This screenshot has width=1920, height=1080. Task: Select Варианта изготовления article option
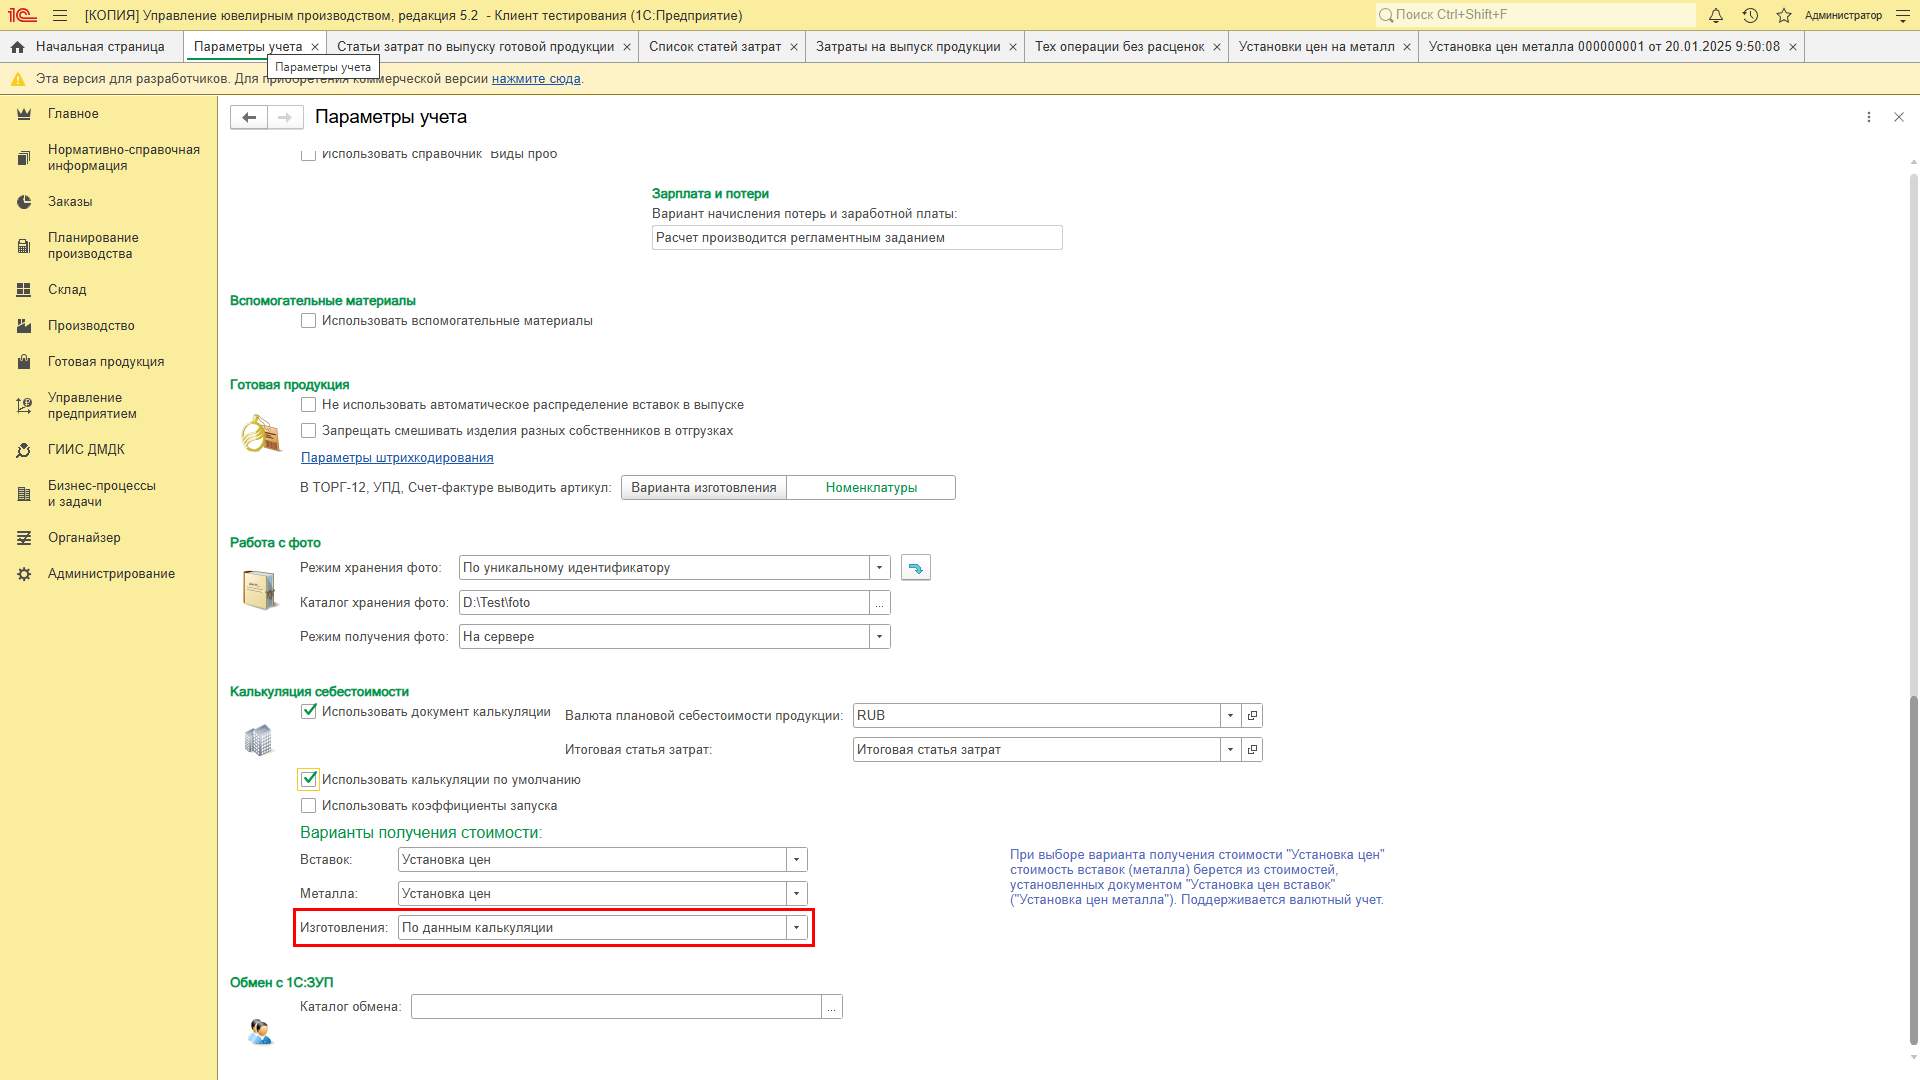point(704,488)
